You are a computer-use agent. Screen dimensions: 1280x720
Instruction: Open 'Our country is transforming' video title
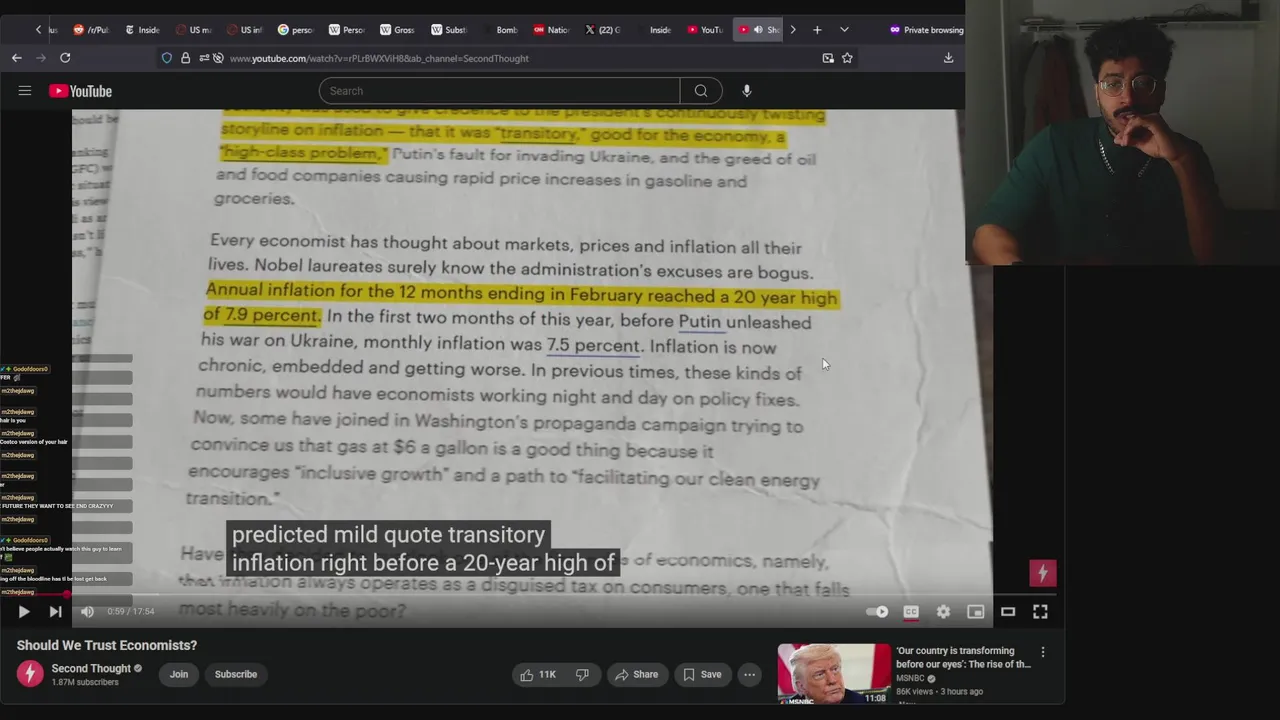tap(963, 657)
